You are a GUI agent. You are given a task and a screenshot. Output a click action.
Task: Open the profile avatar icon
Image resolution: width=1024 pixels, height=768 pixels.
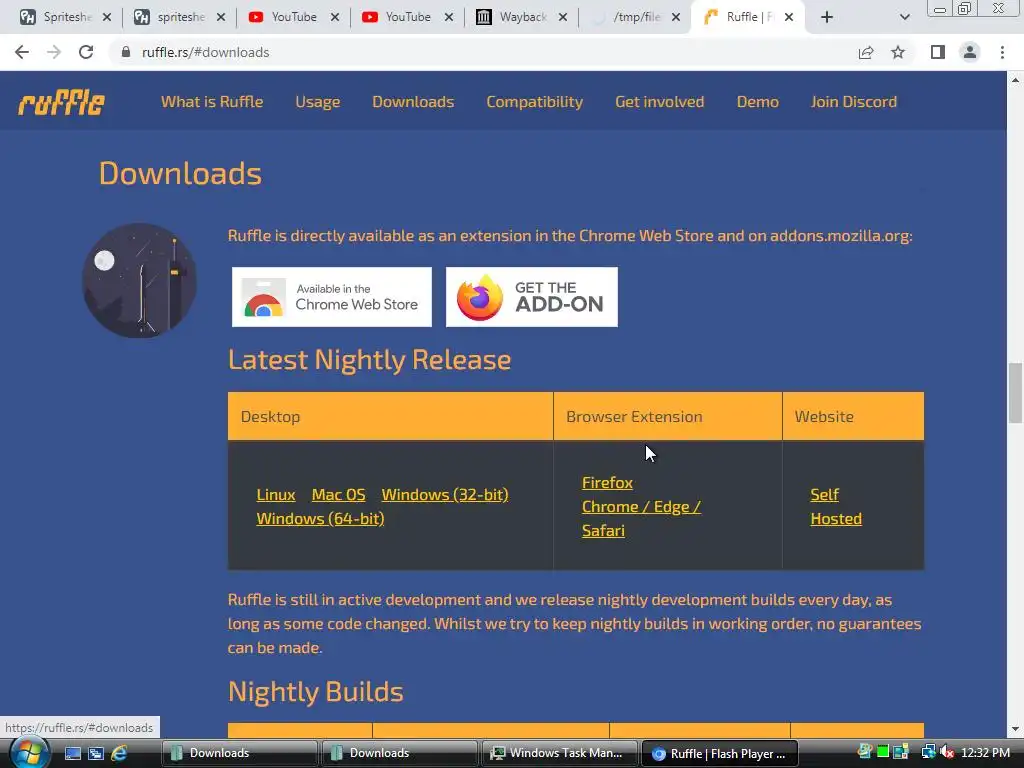[970, 52]
